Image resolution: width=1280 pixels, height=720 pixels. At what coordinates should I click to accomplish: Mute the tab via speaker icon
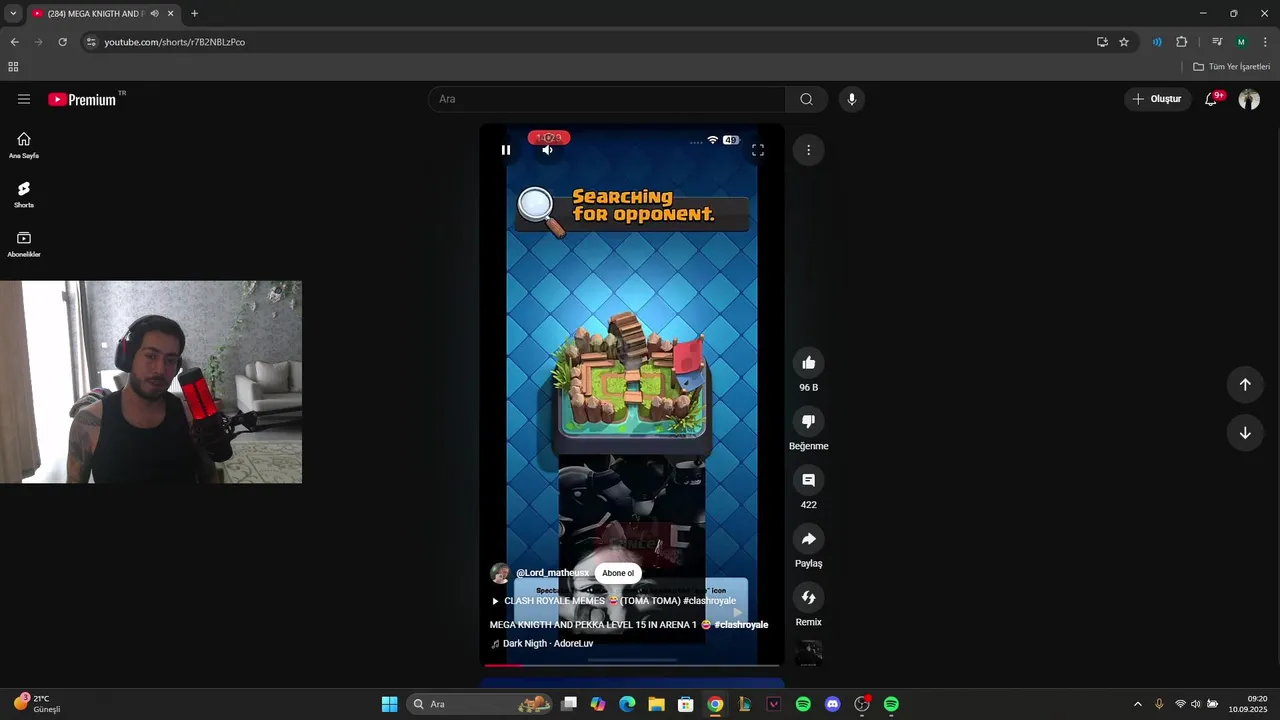coord(154,14)
